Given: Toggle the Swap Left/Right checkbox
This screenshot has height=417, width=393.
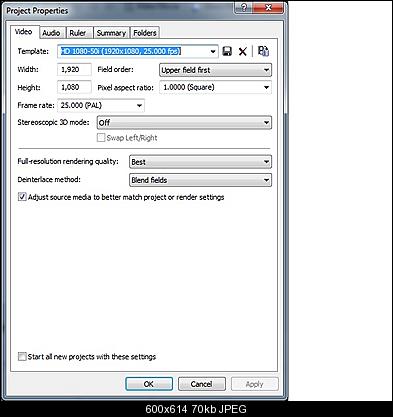Looking at the screenshot, I should pos(101,138).
